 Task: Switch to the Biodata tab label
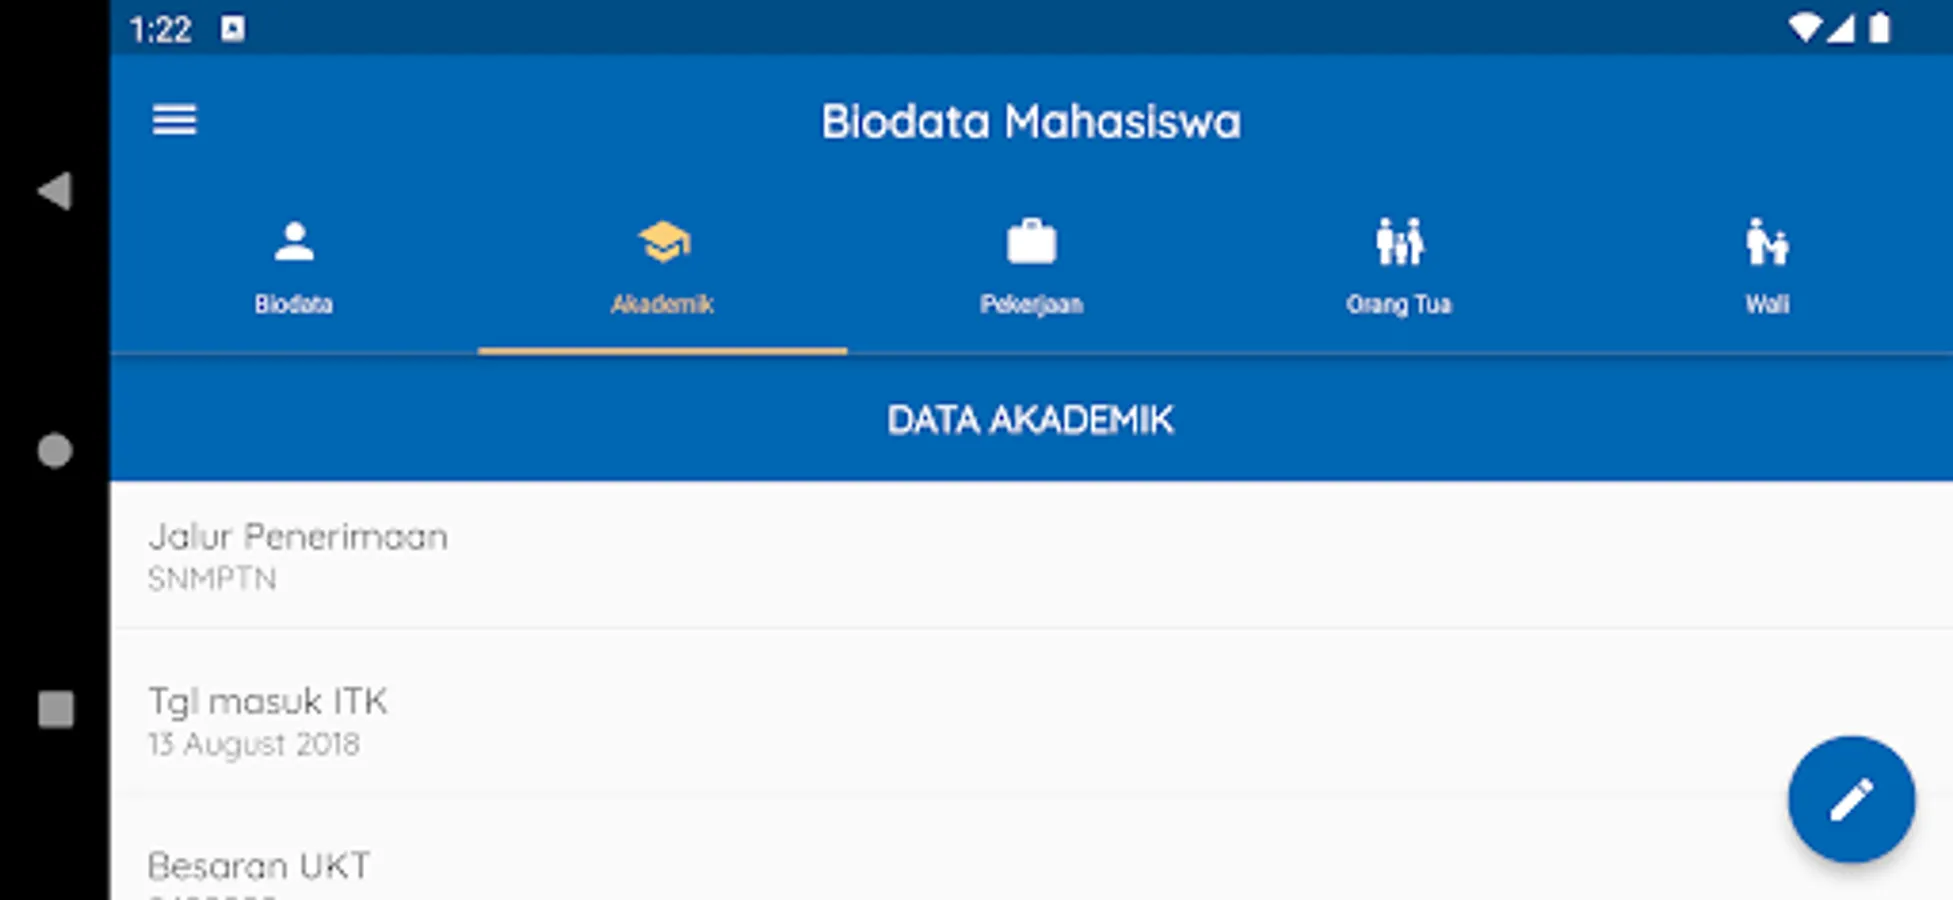pyautogui.click(x=294, y=304)
